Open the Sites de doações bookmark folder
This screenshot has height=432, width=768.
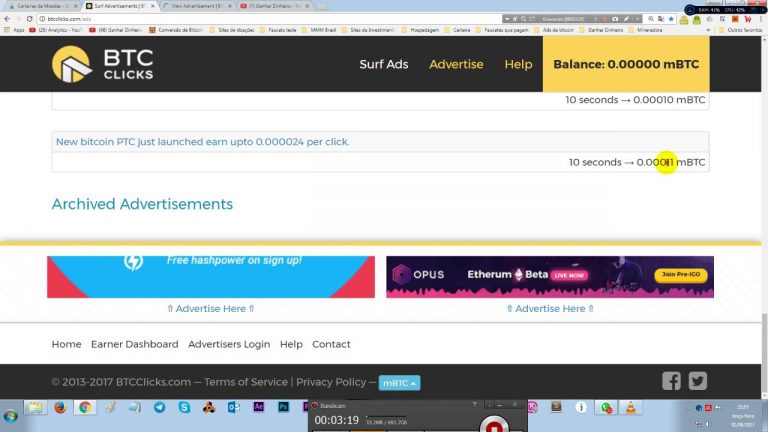[232, 30]
